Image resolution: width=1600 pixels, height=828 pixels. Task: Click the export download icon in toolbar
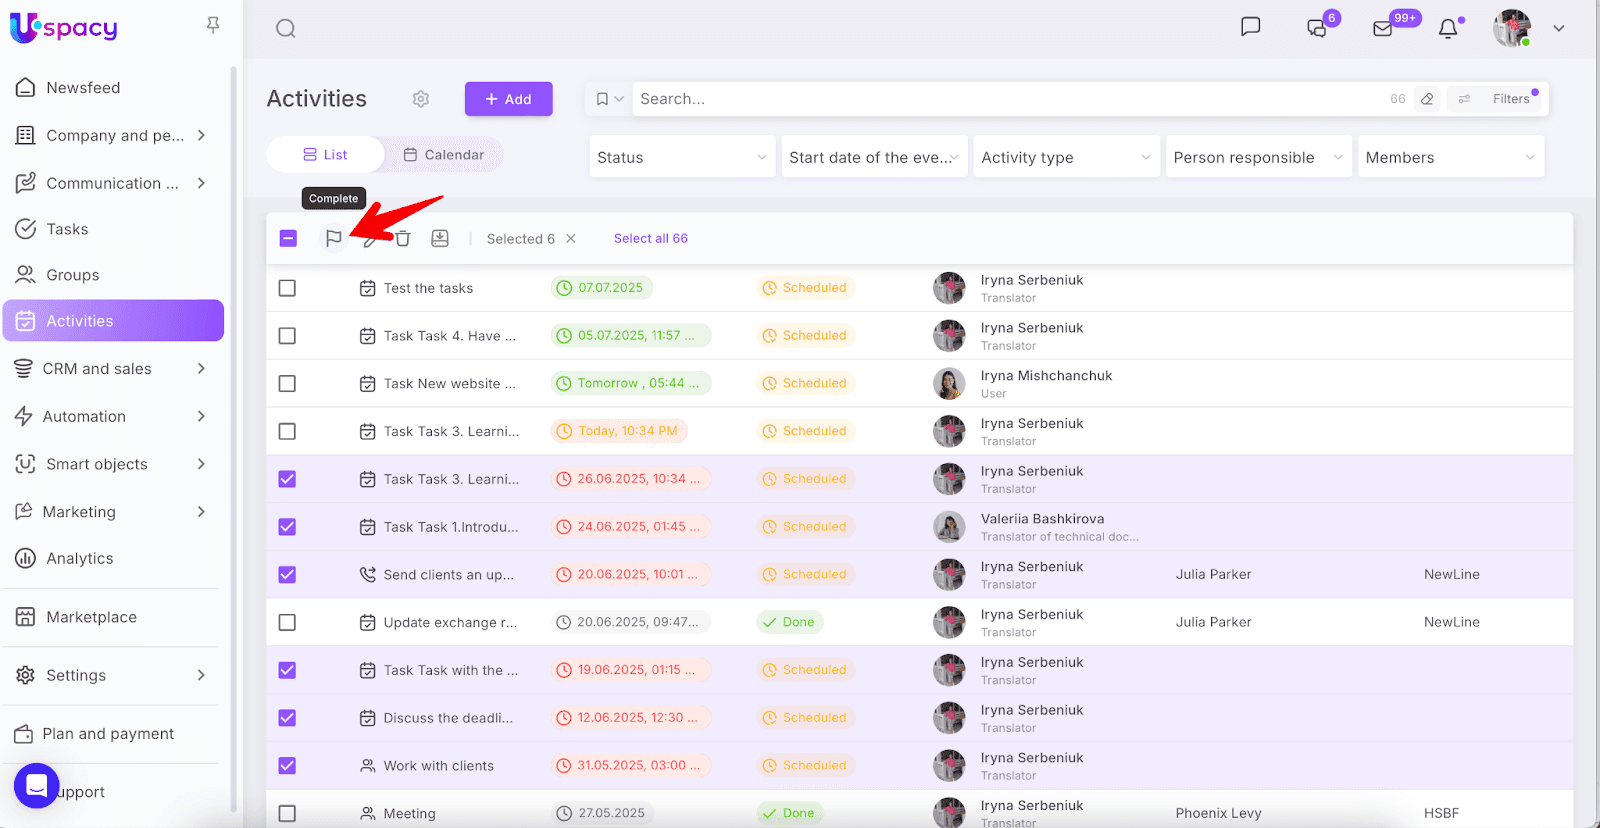tap(440, 238)
